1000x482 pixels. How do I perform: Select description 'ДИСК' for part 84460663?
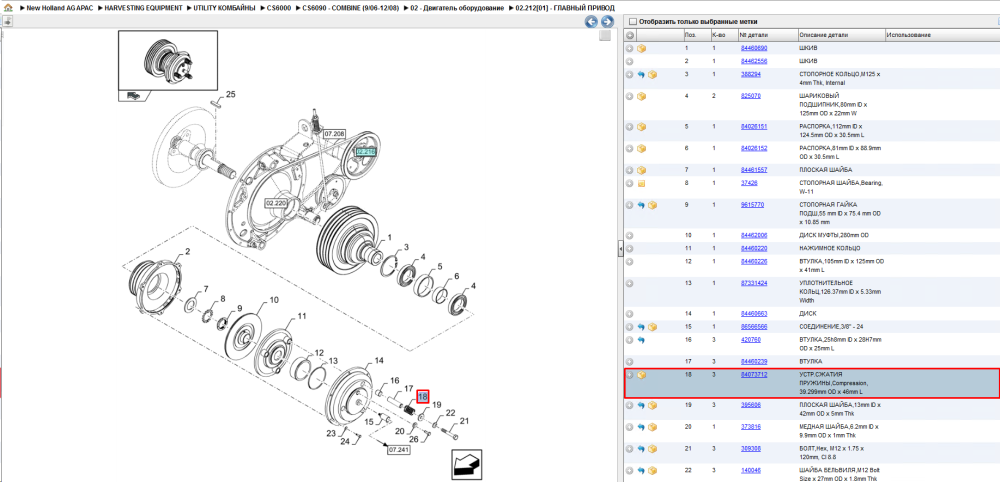pyautogui.click(x=807, y=314)
